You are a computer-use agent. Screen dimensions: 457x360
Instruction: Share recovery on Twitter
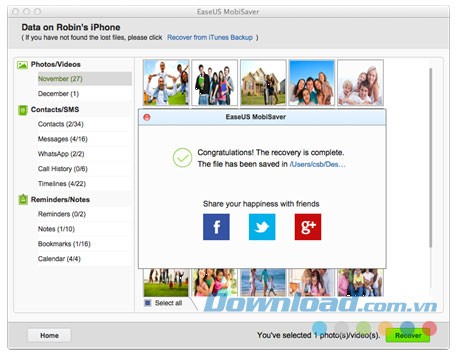[x=262, y=227]
